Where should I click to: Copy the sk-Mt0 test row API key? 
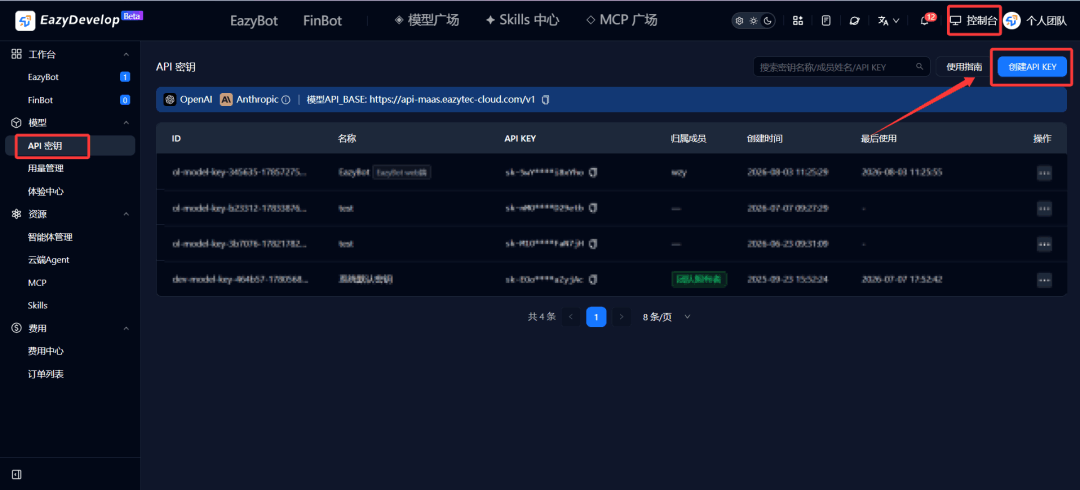(x=593, y=244)
